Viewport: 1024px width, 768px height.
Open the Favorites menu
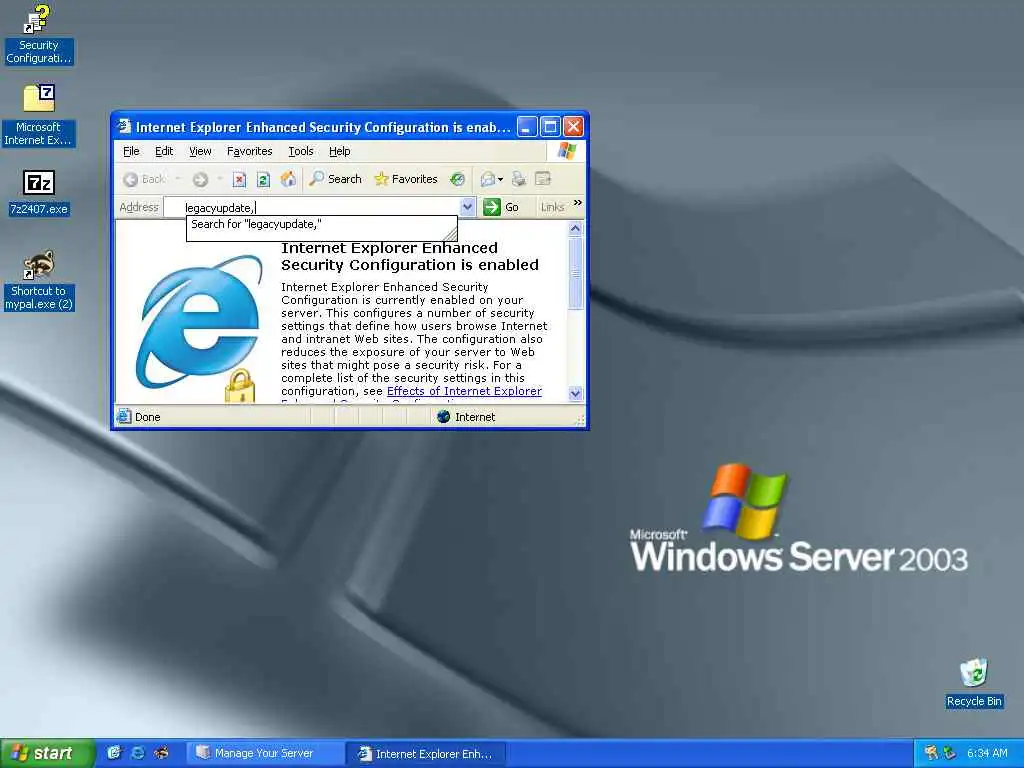249,152
